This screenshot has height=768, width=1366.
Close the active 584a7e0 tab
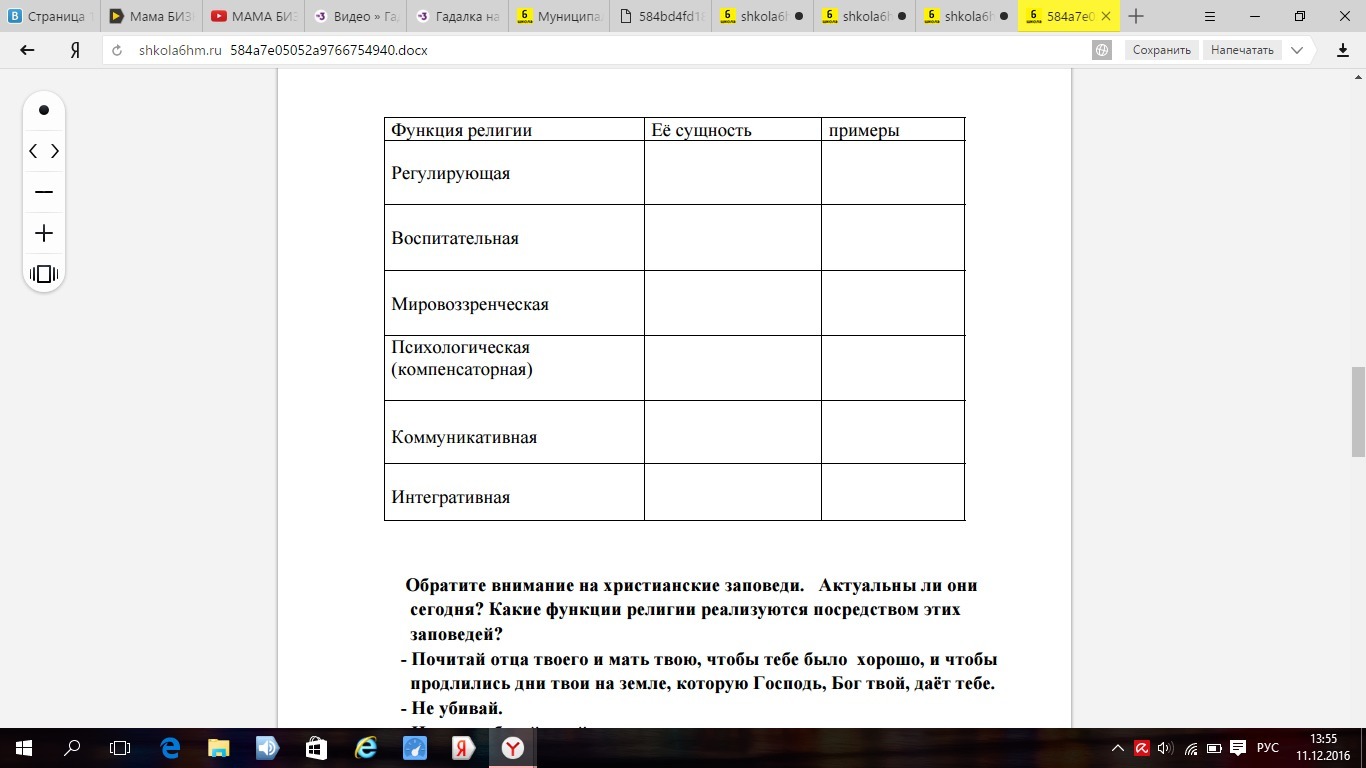click(1105, 16)
